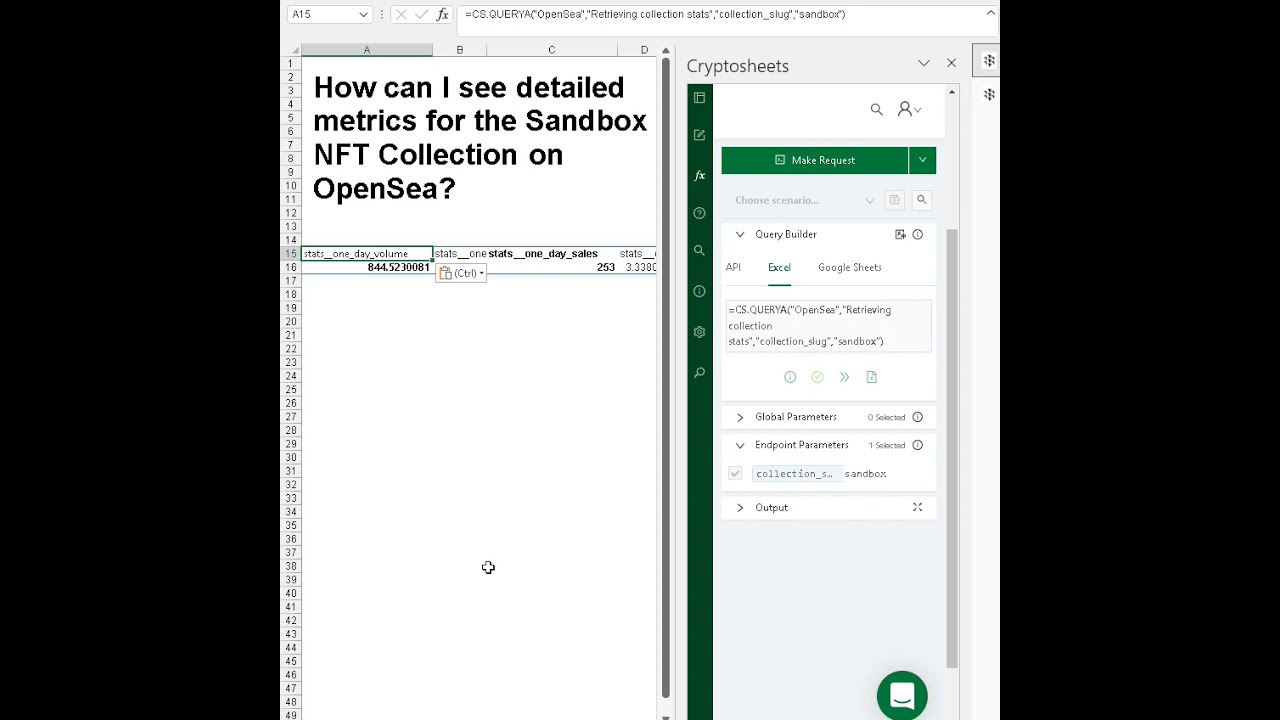Open the user account menu icon
Viewport: 1280px width, 720px height.
click(908, 109)
